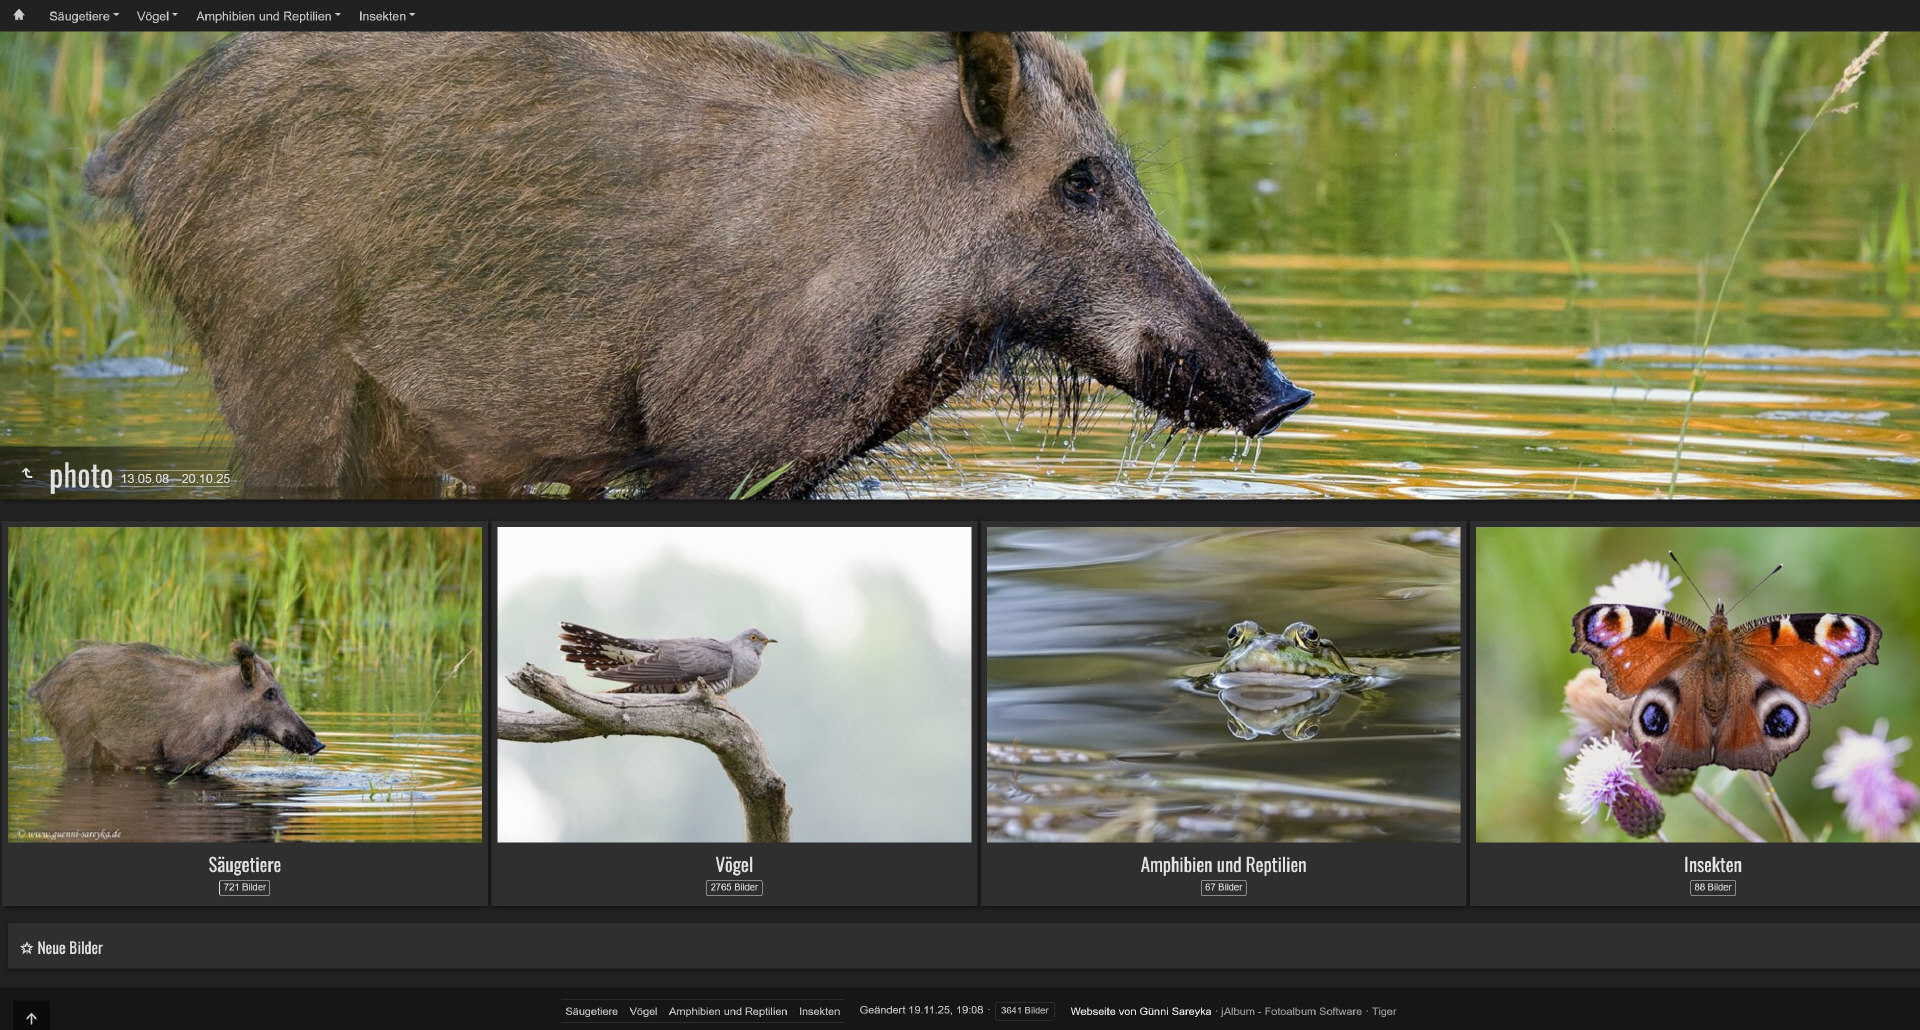Open the Vögel dropdown in the top navigation
The image size is (1920, 1030).
click(x=156, y=16)
